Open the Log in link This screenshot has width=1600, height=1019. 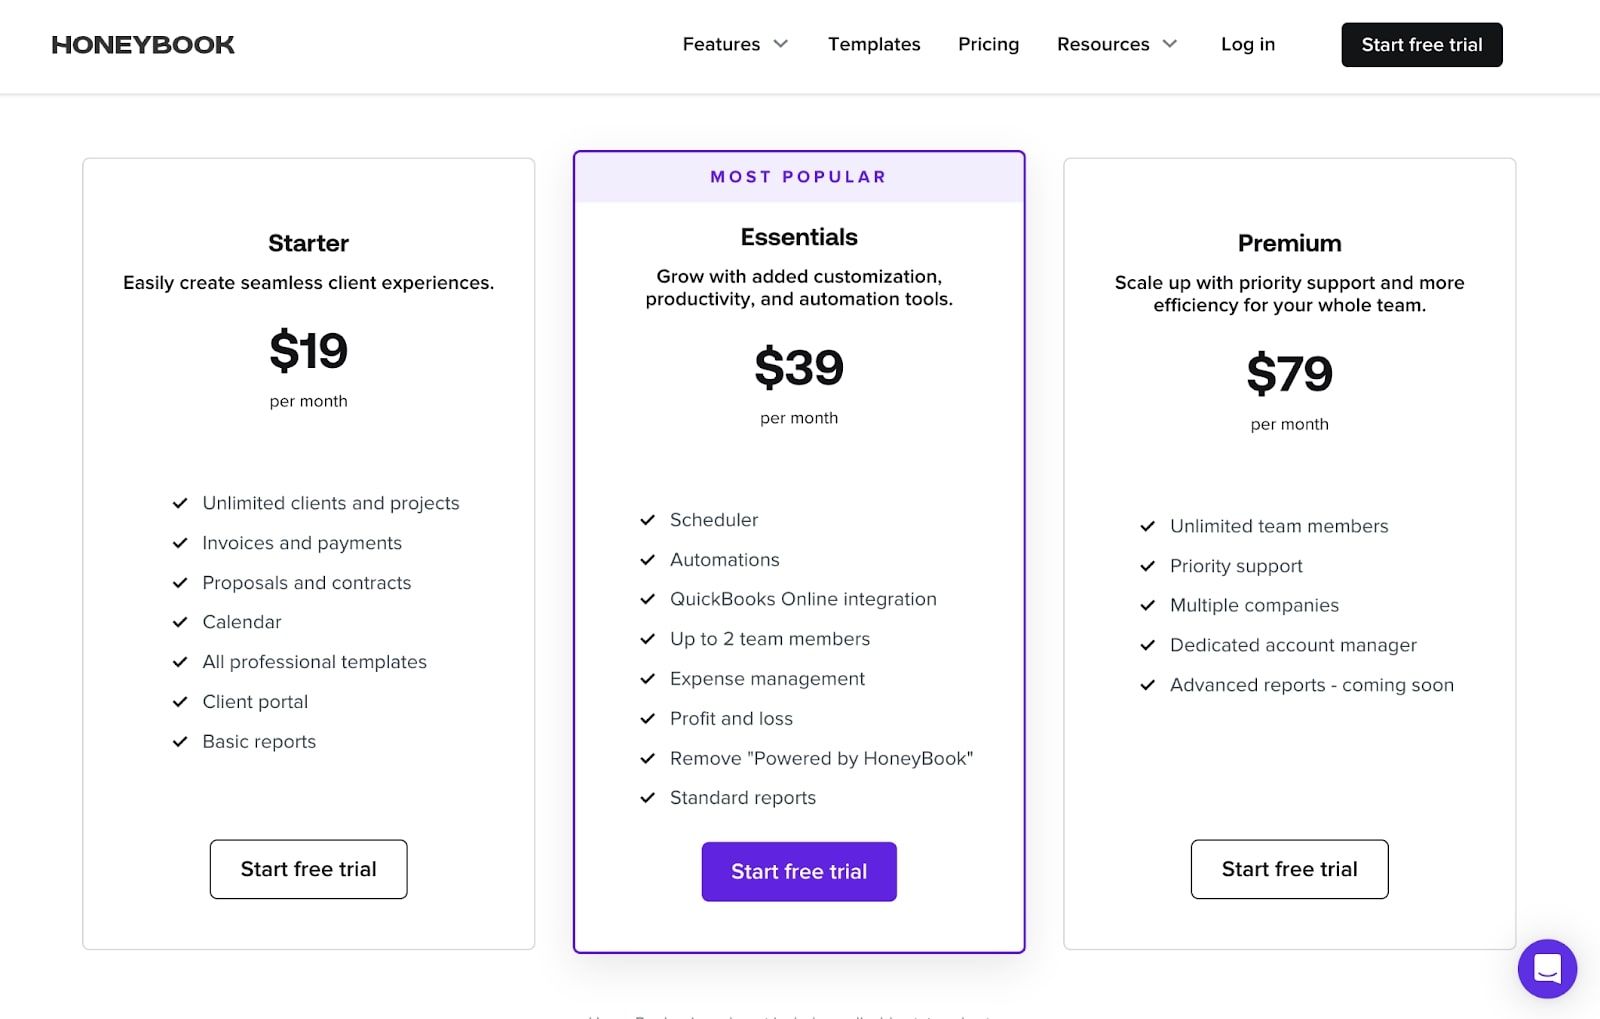[x=1247, y=44]
